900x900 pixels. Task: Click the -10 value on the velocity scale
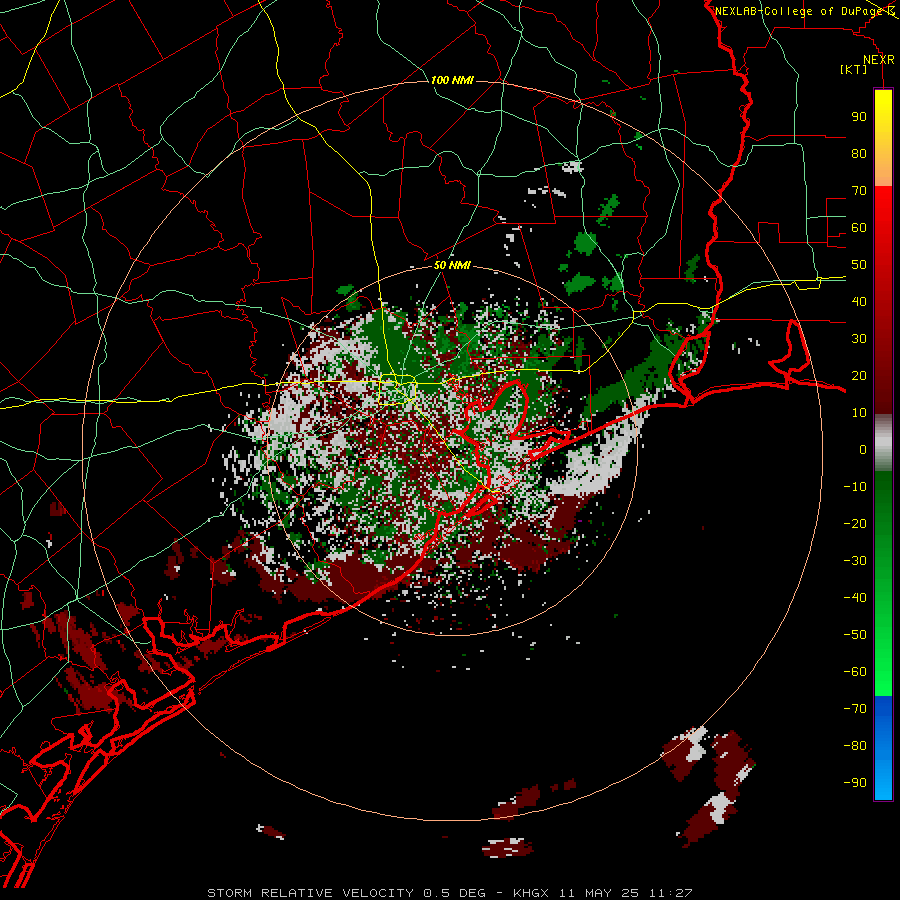point(855,487)
